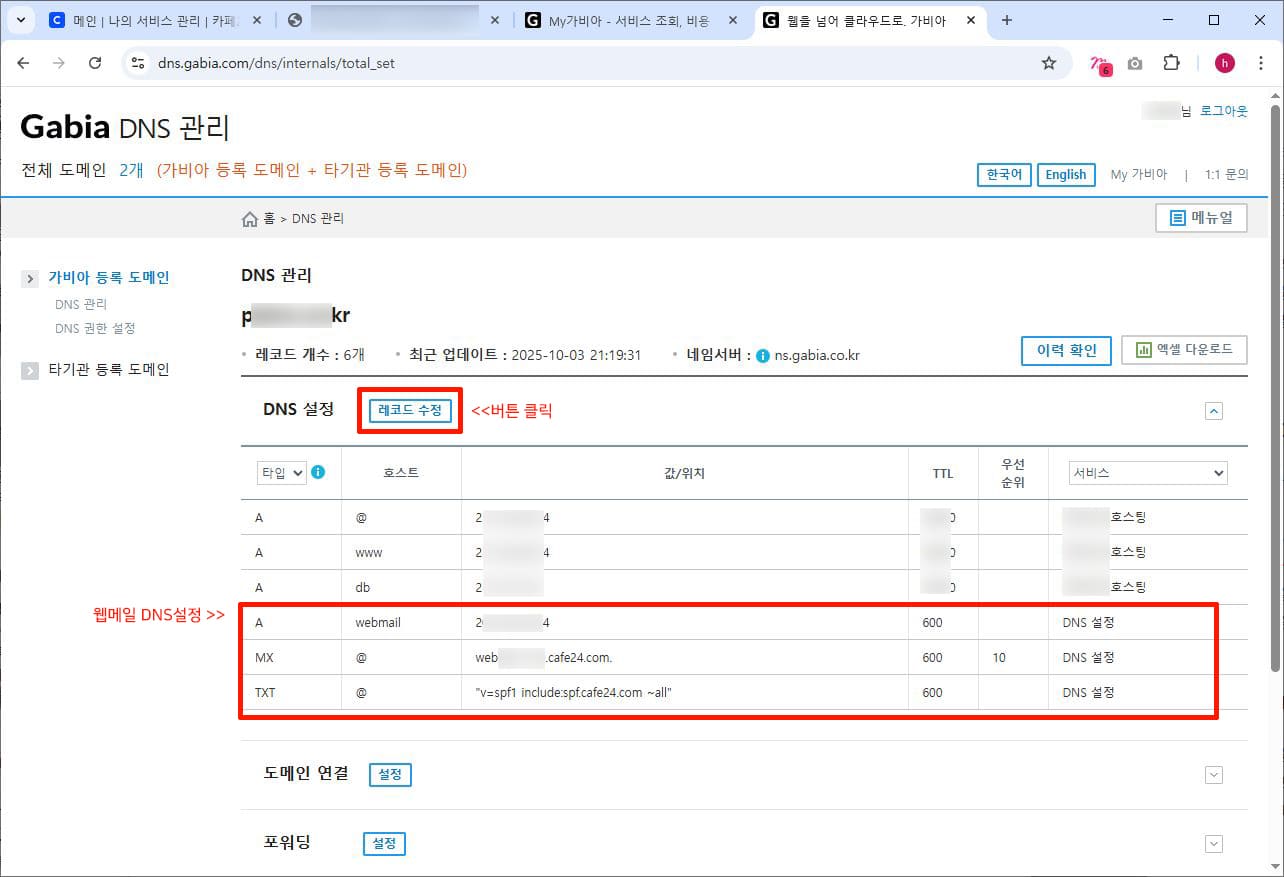
Task: Click 설정 button for 도메인 연결
Action: point(390,774)
